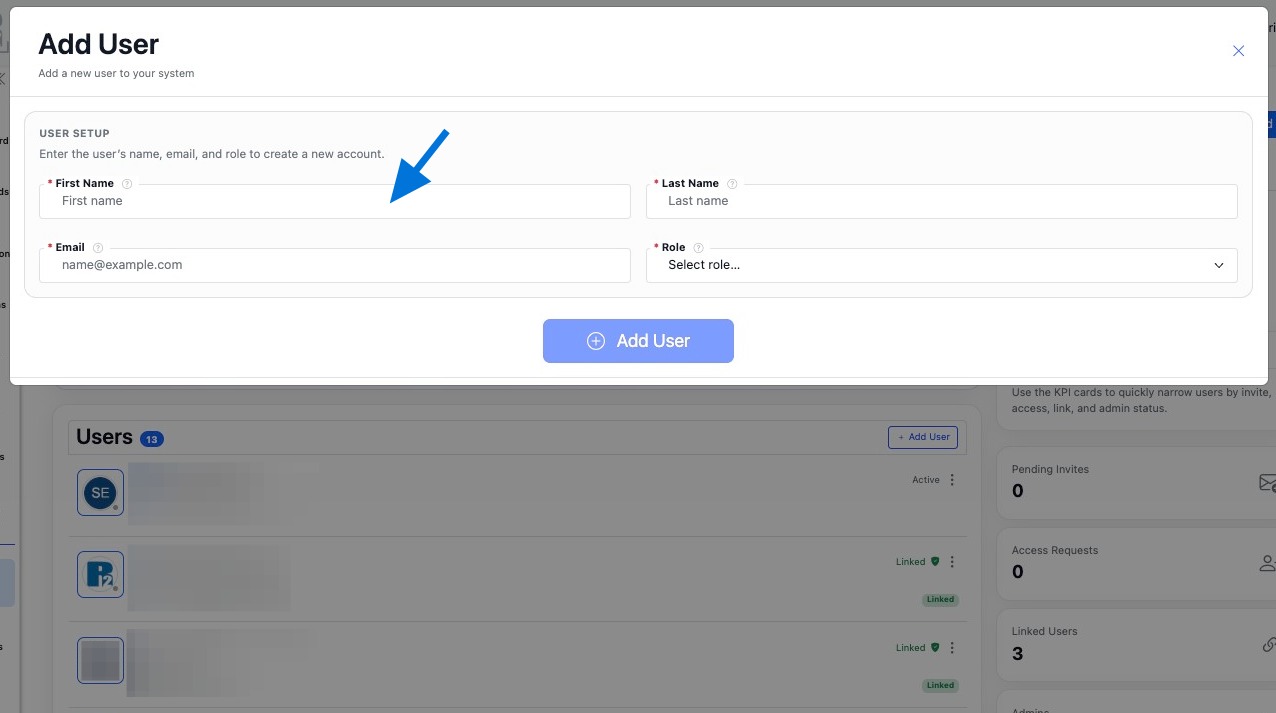The width and height of the screenshot is (1276, 713).
Task: Open the Select role dropdown
Action: [942, 265]
